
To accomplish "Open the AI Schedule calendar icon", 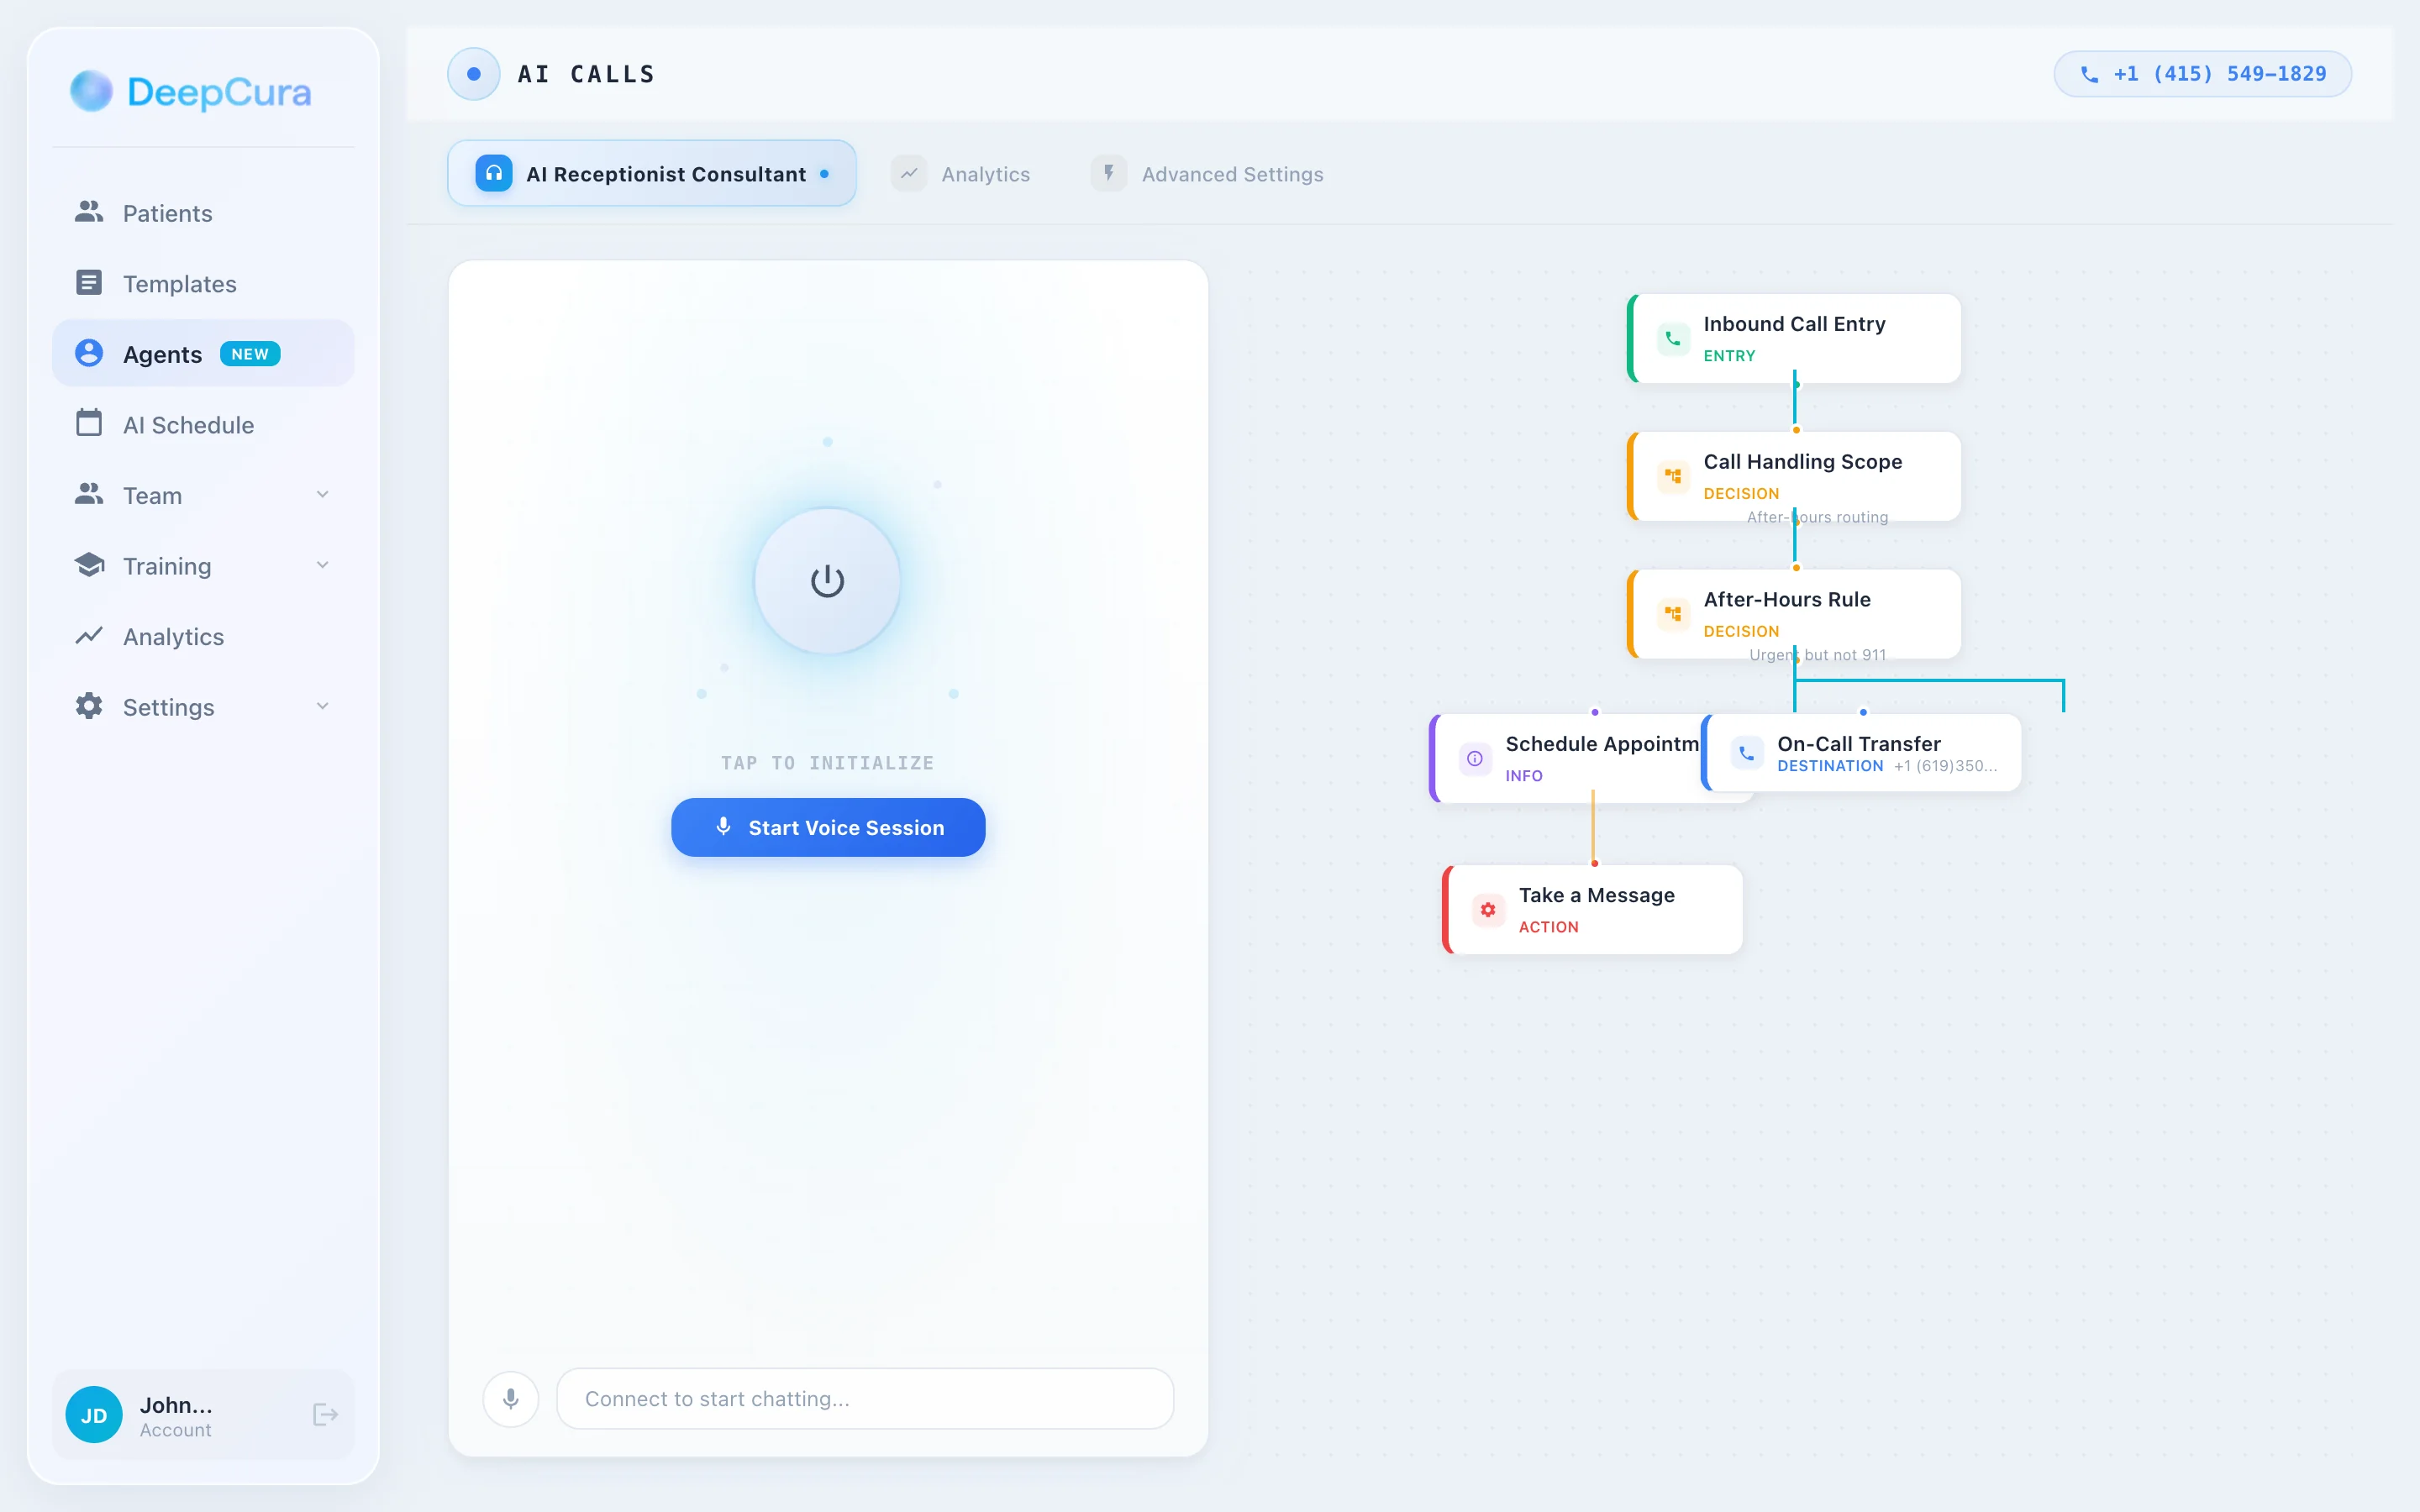I will tap(89, 424).
